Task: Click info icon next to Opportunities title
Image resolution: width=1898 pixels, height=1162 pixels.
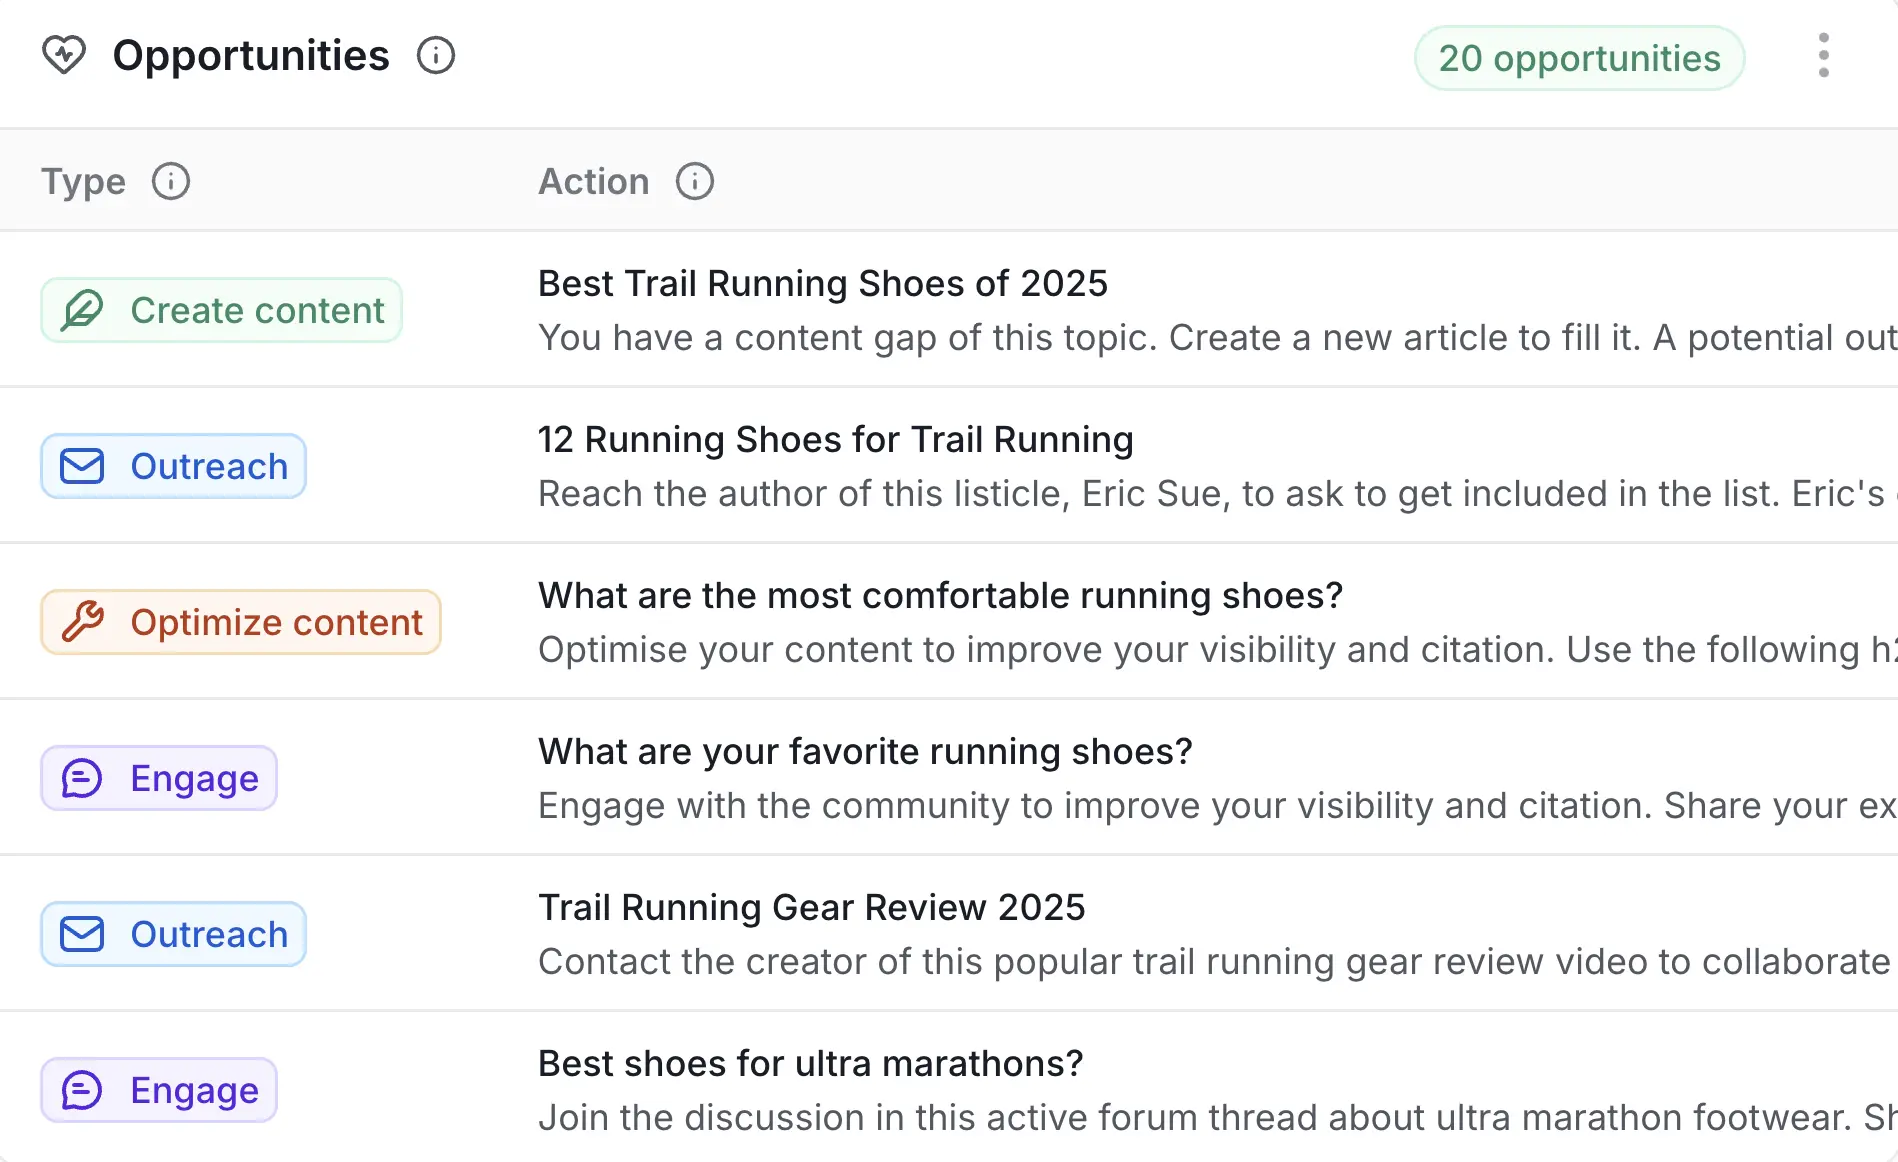Action: coord(436,55)
